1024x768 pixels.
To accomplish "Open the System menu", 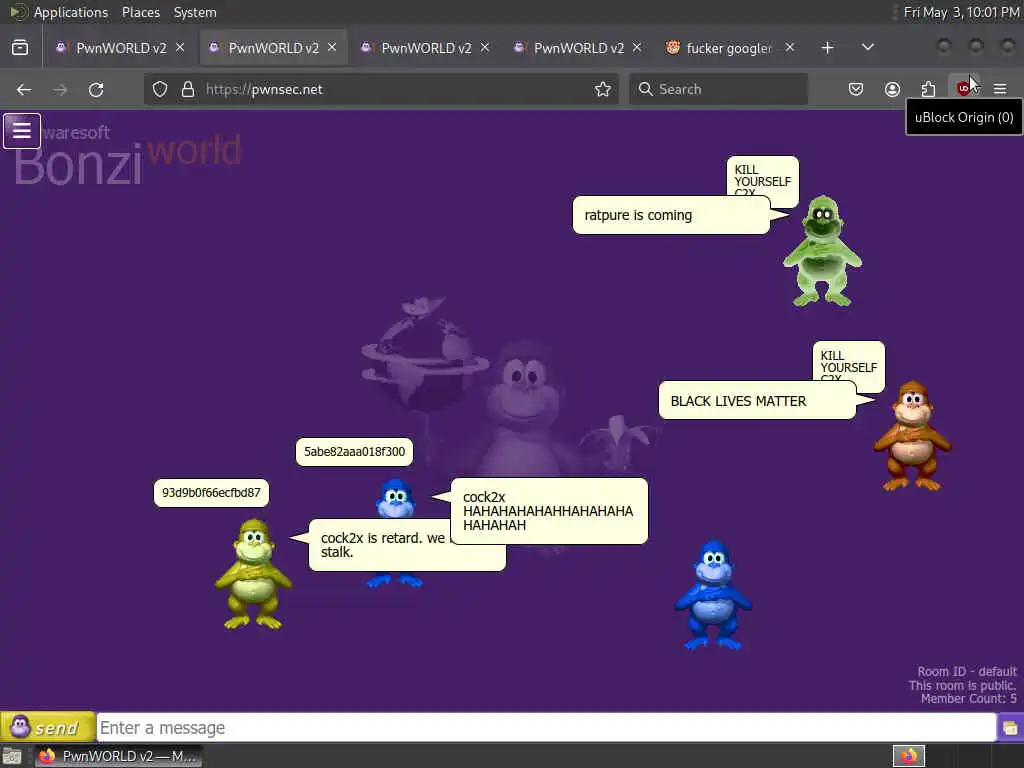I will click(195, 12).
